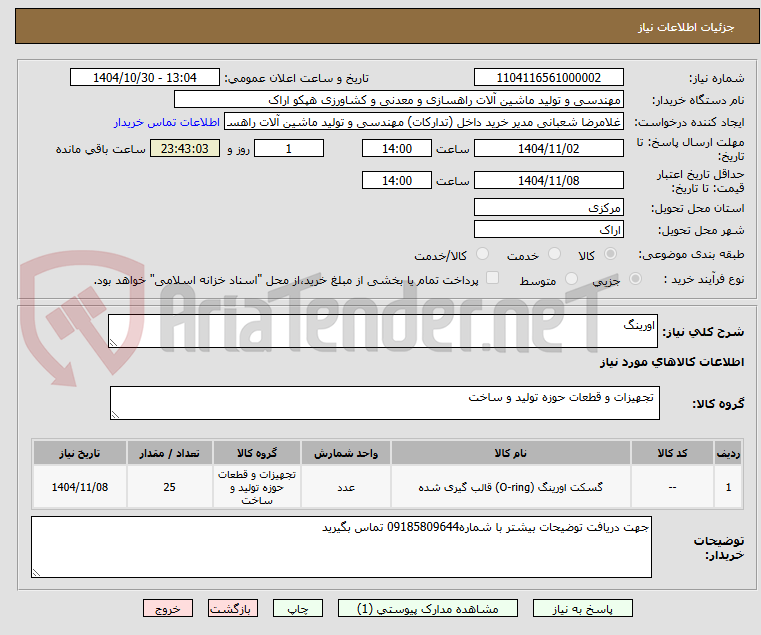Click the چاپ print button
761x635 pixels.
pos(298,608)
